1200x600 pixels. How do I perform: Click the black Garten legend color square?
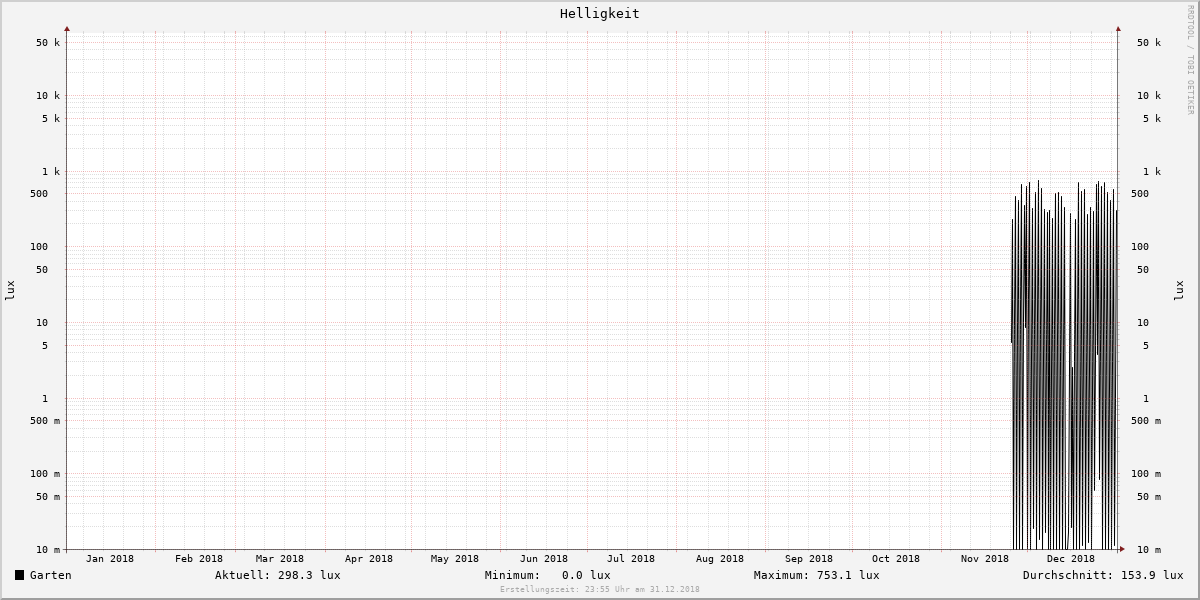pos(19,575)
